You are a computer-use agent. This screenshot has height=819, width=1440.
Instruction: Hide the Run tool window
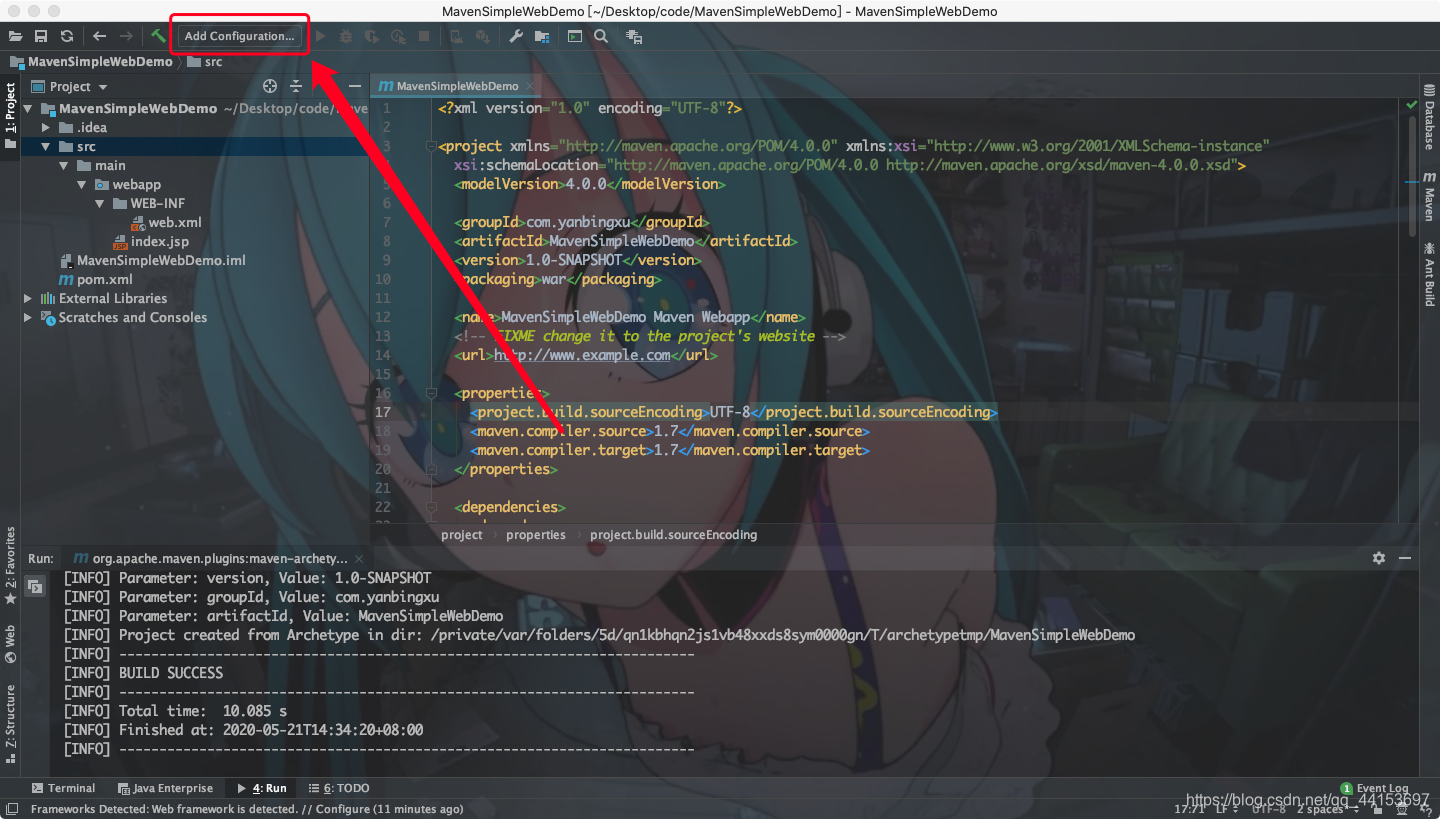tap(1405, 558)
